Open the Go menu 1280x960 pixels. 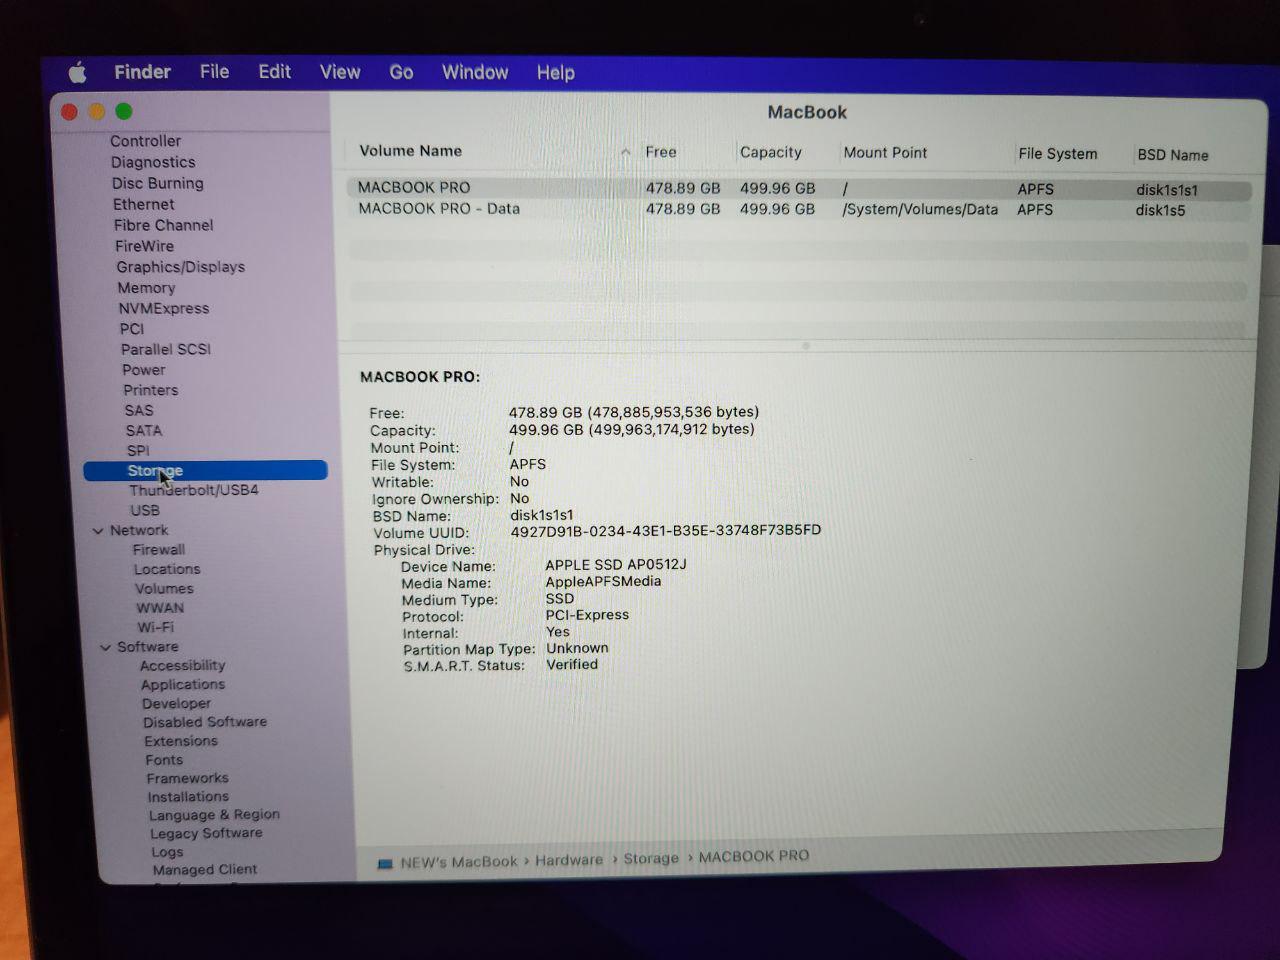pos(401,72)
